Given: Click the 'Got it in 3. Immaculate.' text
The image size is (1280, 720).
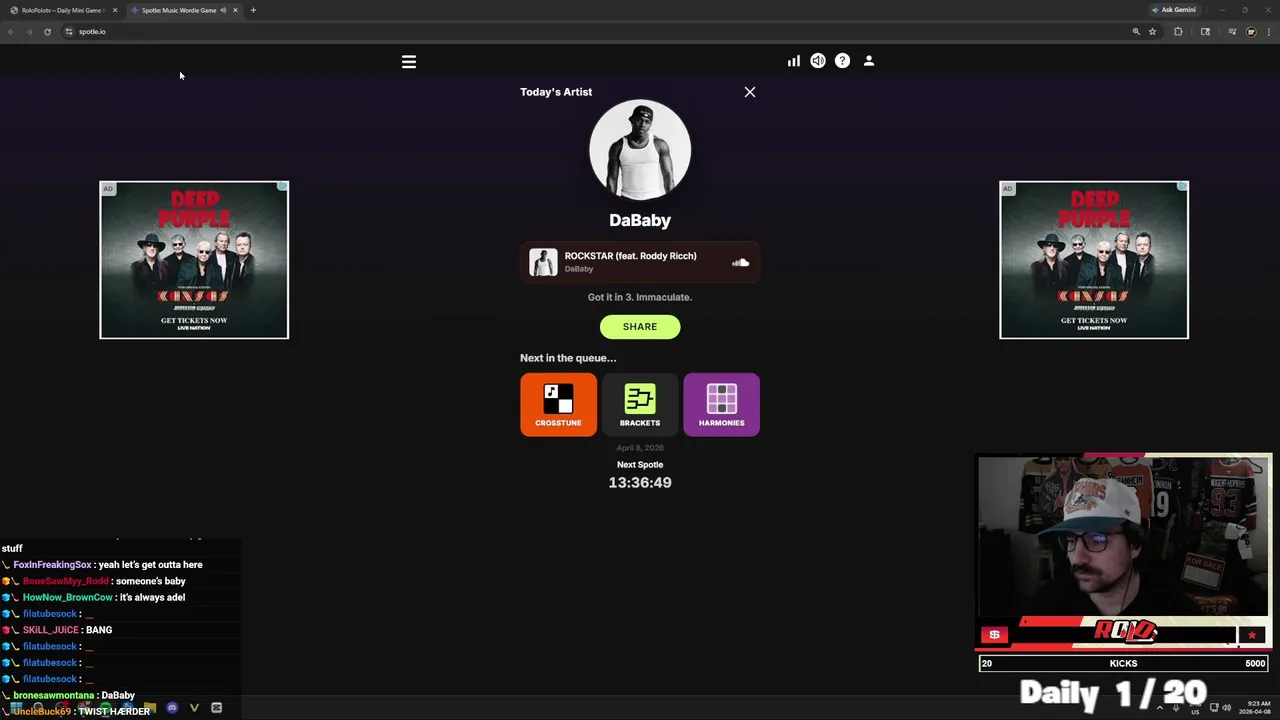Looking at the screenshot, I should pos(640,297).
